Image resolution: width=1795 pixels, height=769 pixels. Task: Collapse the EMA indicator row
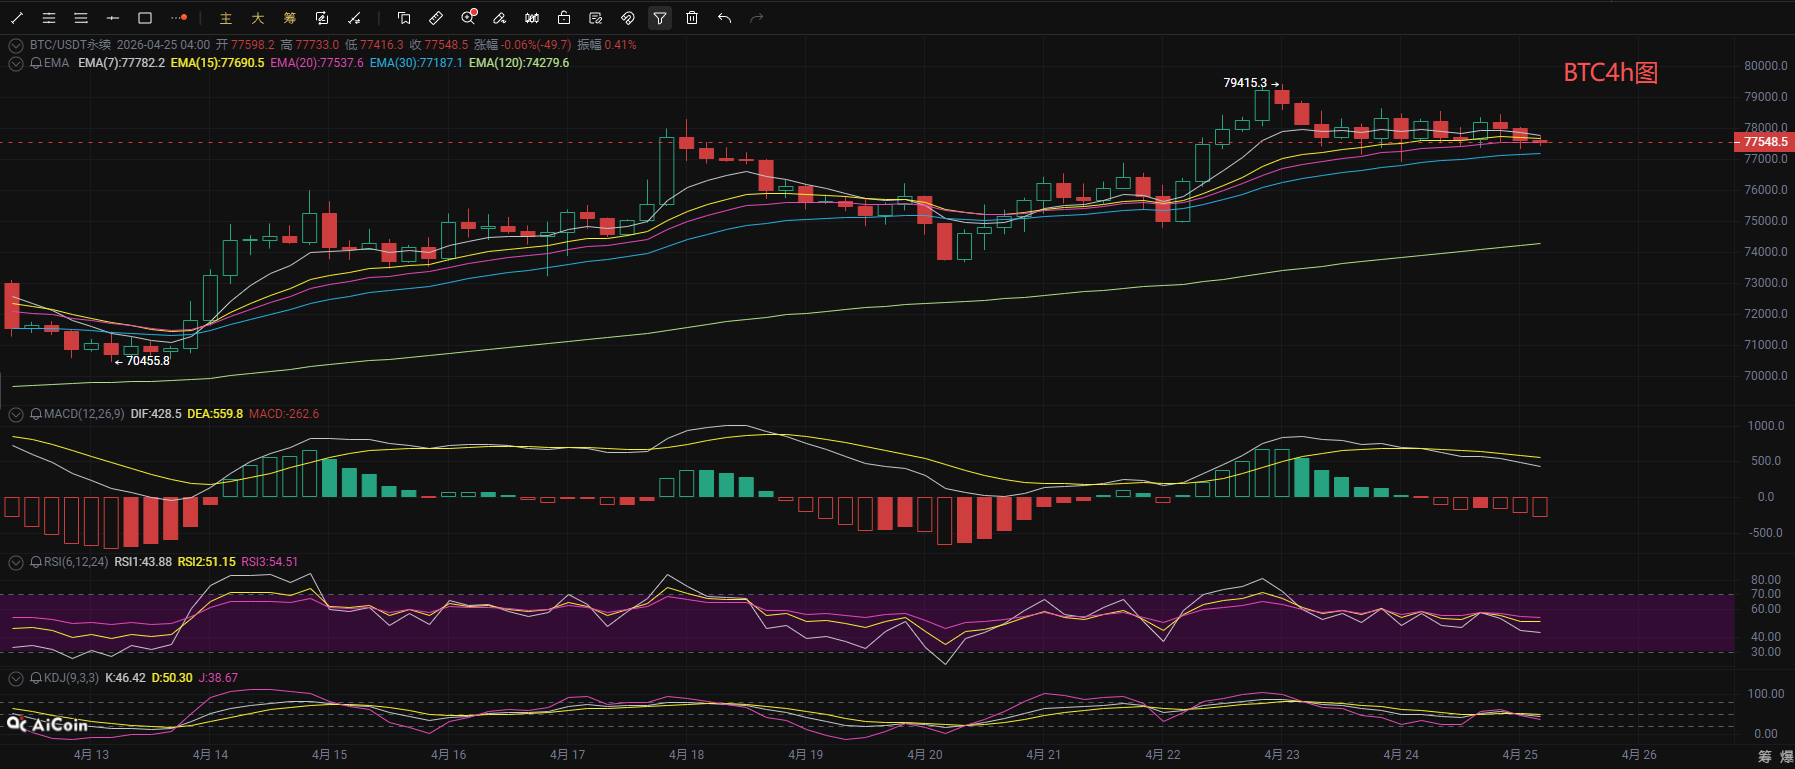(x=16, y=63)
